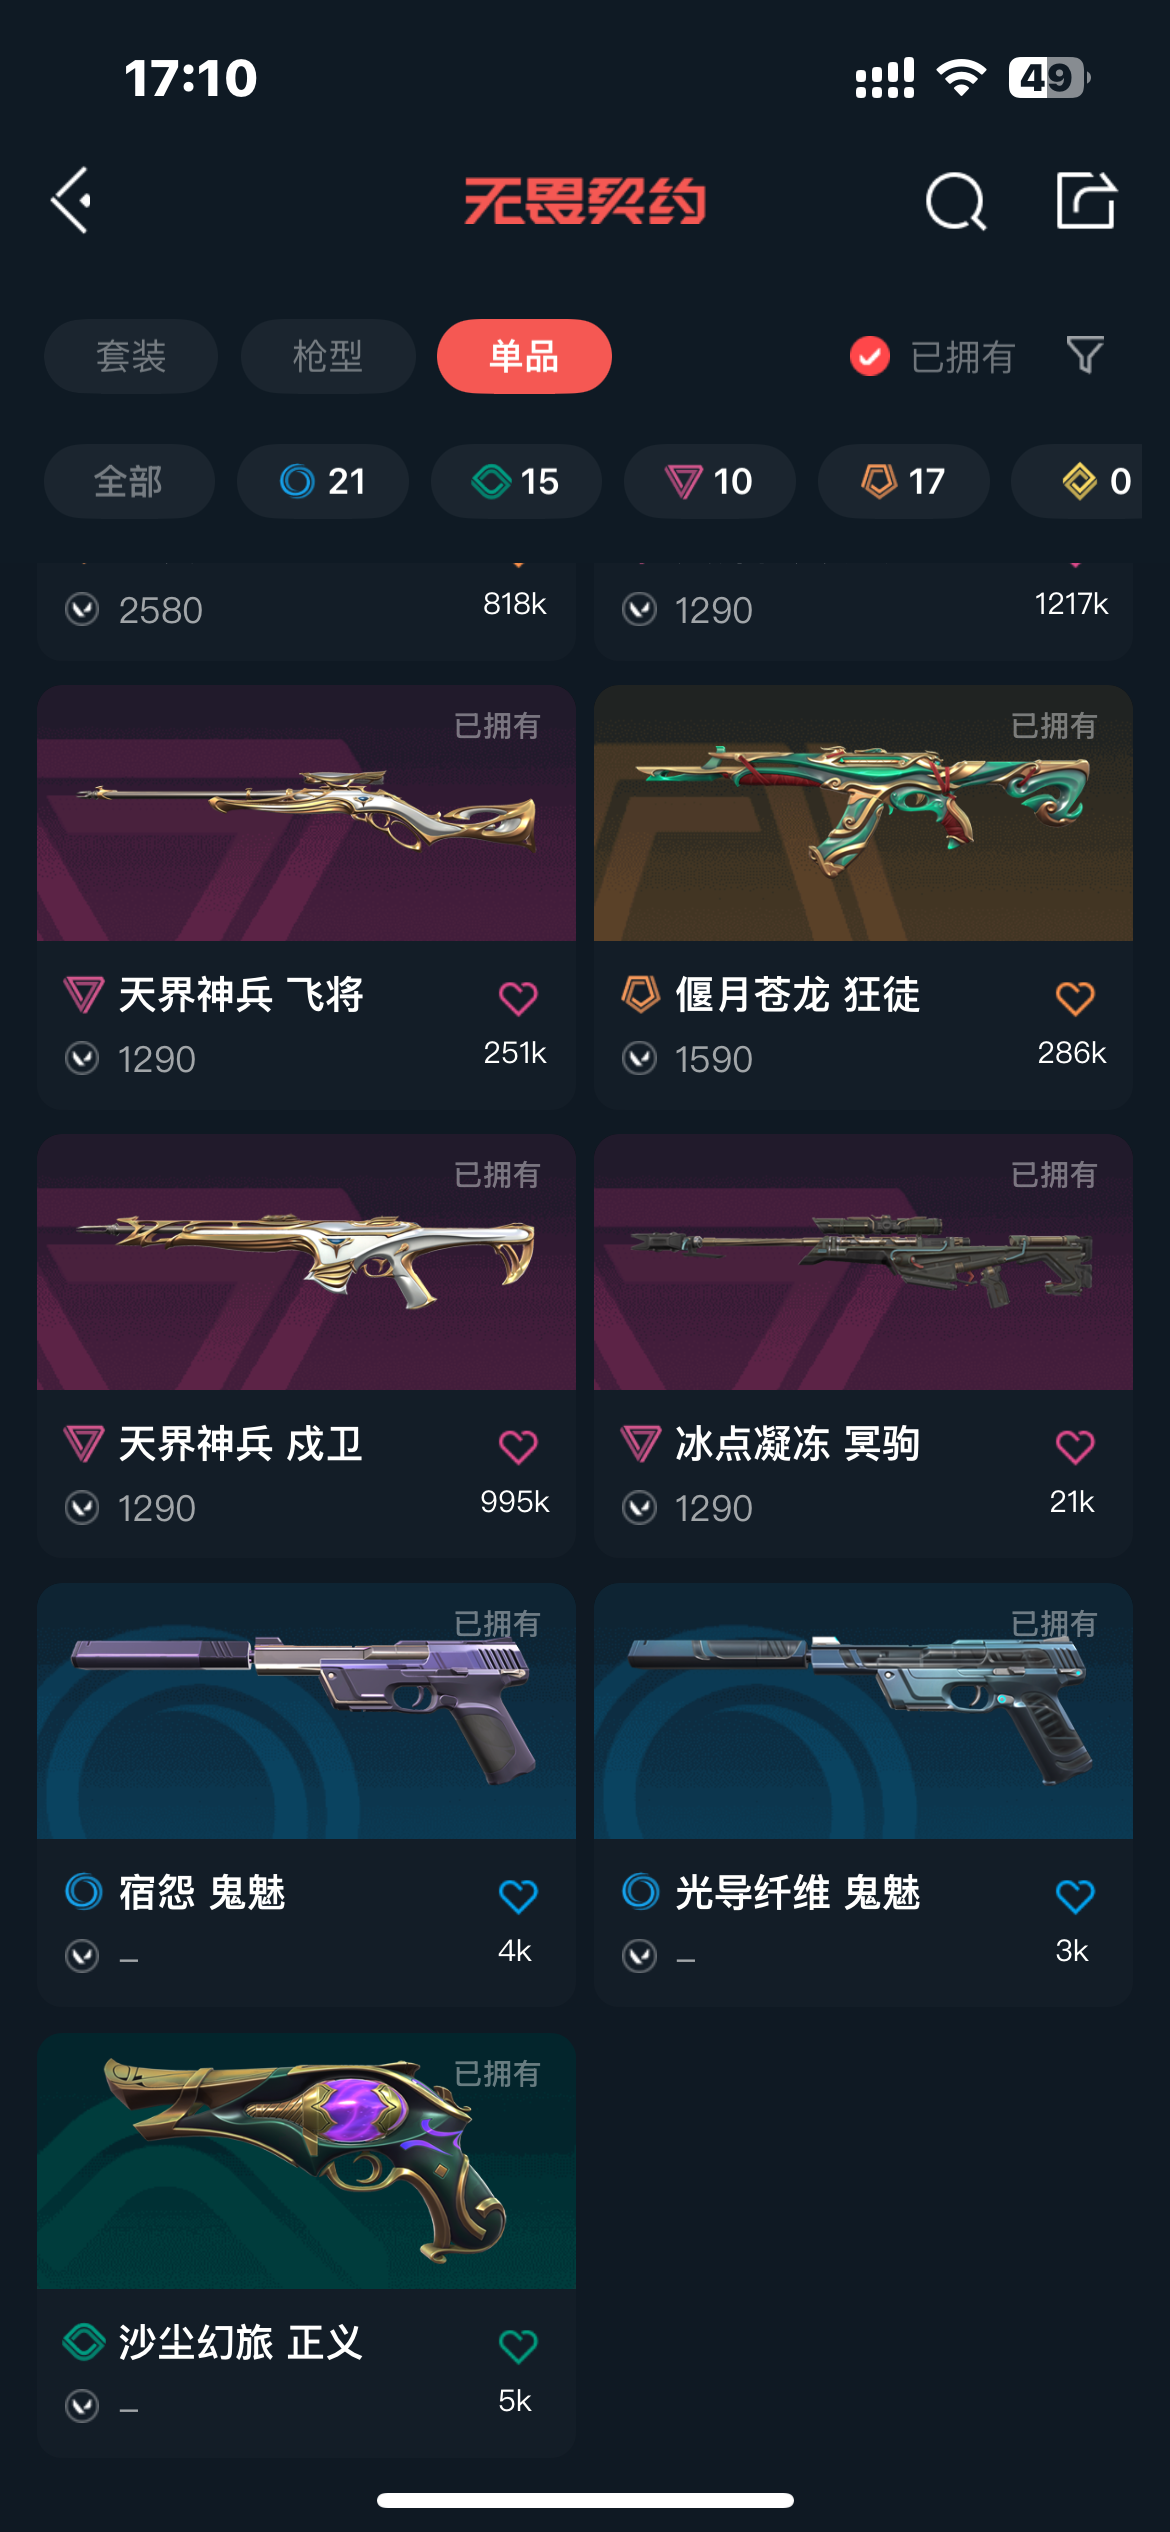The image size is (1170, 2532).
Task: Open the 光导纤维 鬼魅 pistol thumbnail
Action: tap(863, 1711)
